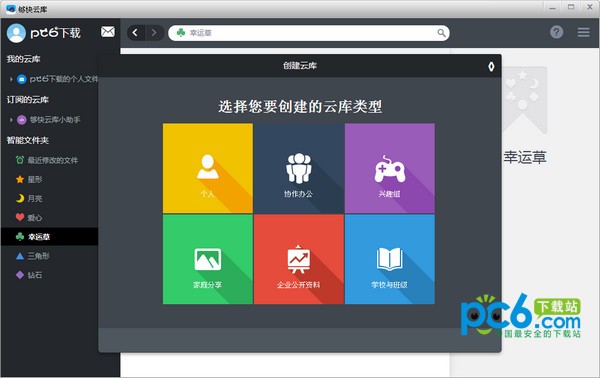This screenshot has width=600, height=378.
Task: Pick the 学校与班级 school tile
Action: [390, 259]
